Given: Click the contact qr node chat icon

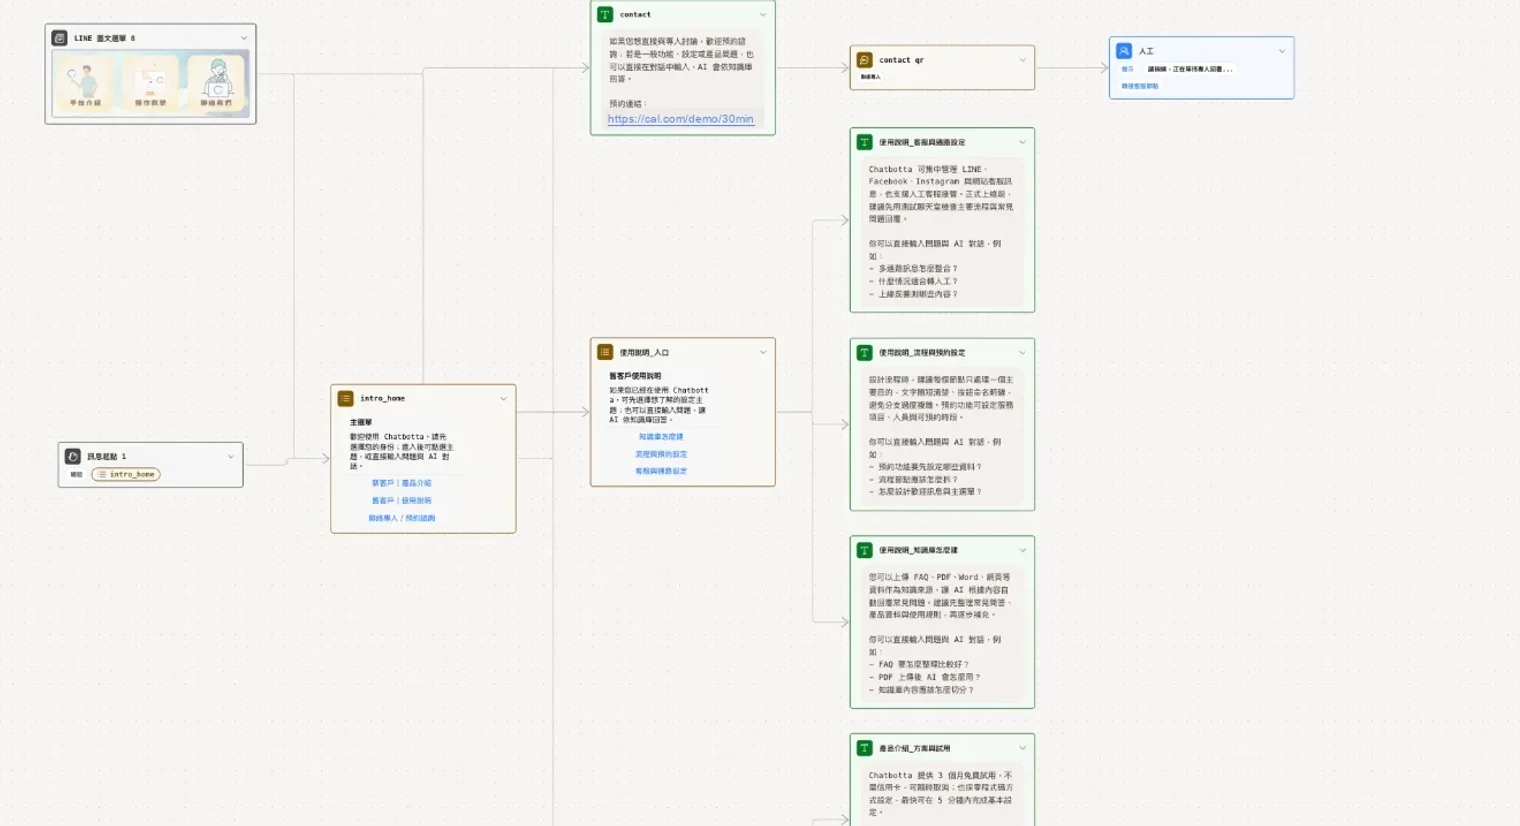Looking at the screenshot, I should pos(865,60).
